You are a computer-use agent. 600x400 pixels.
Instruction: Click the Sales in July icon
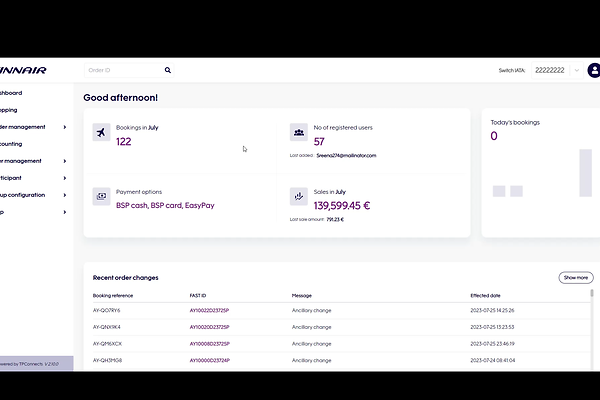click(298, 196)
